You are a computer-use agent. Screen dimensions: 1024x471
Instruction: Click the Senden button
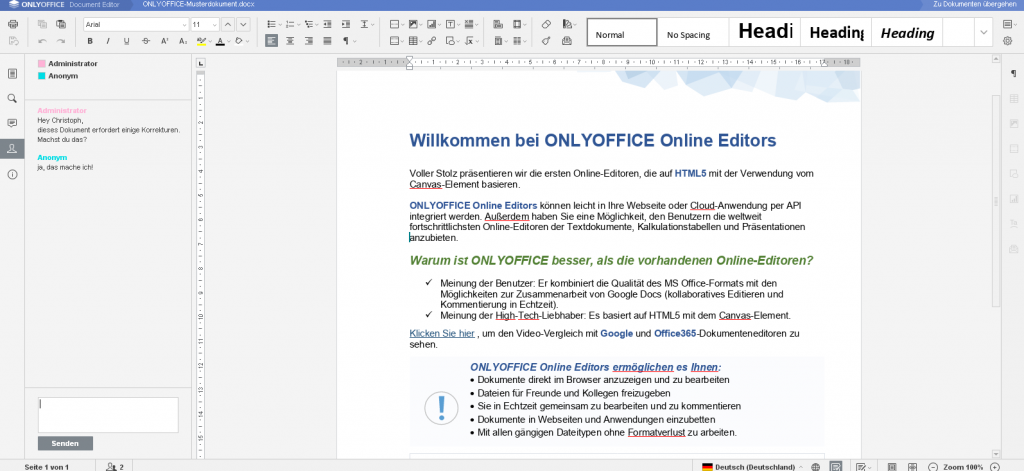point(65,444)
